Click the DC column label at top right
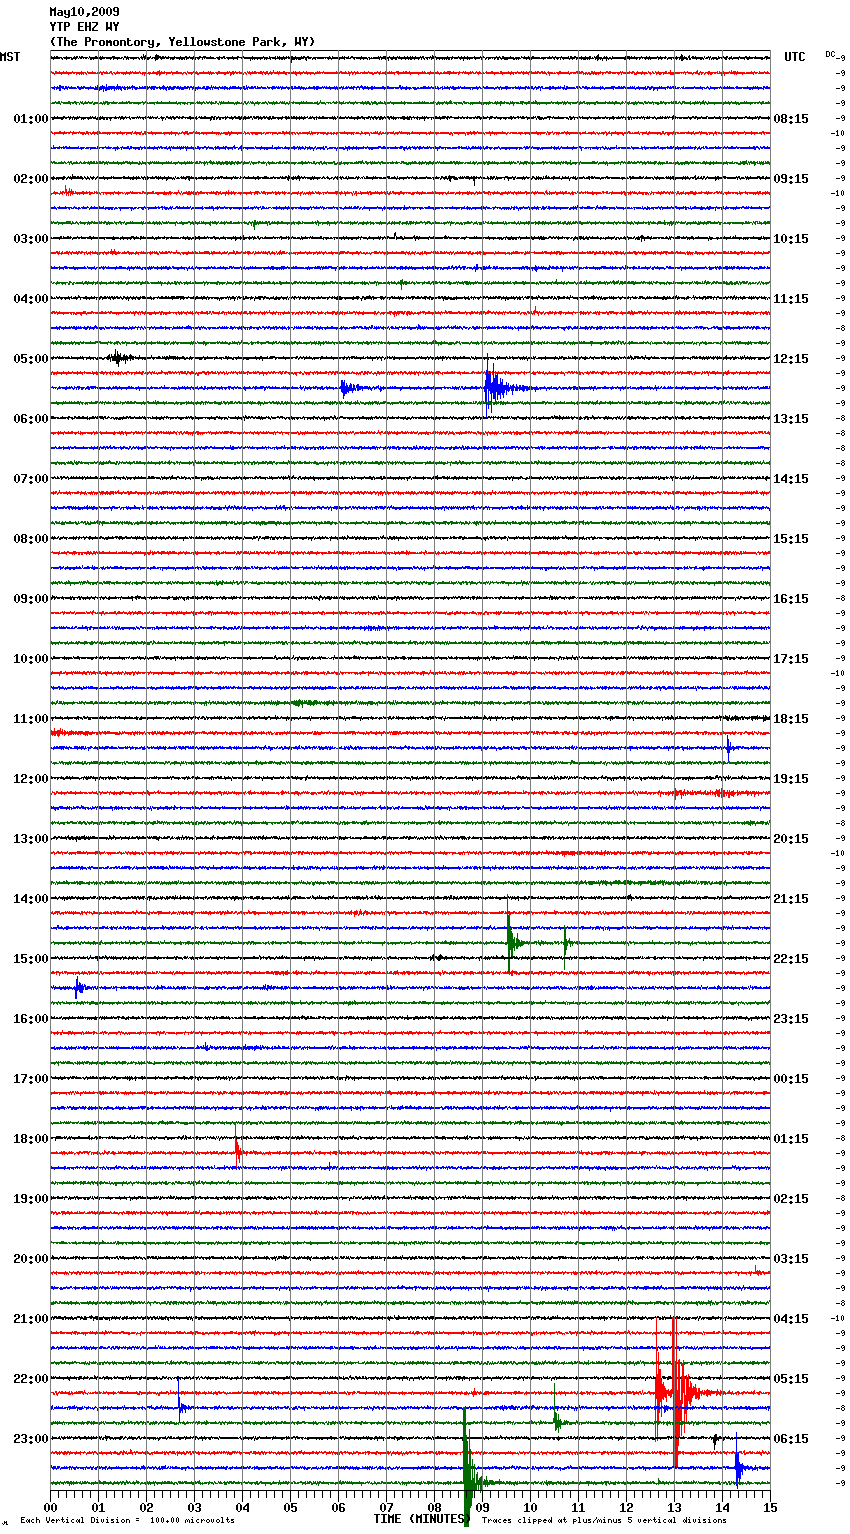This screenshot has height=1534, width=850. tap(831, 54)
